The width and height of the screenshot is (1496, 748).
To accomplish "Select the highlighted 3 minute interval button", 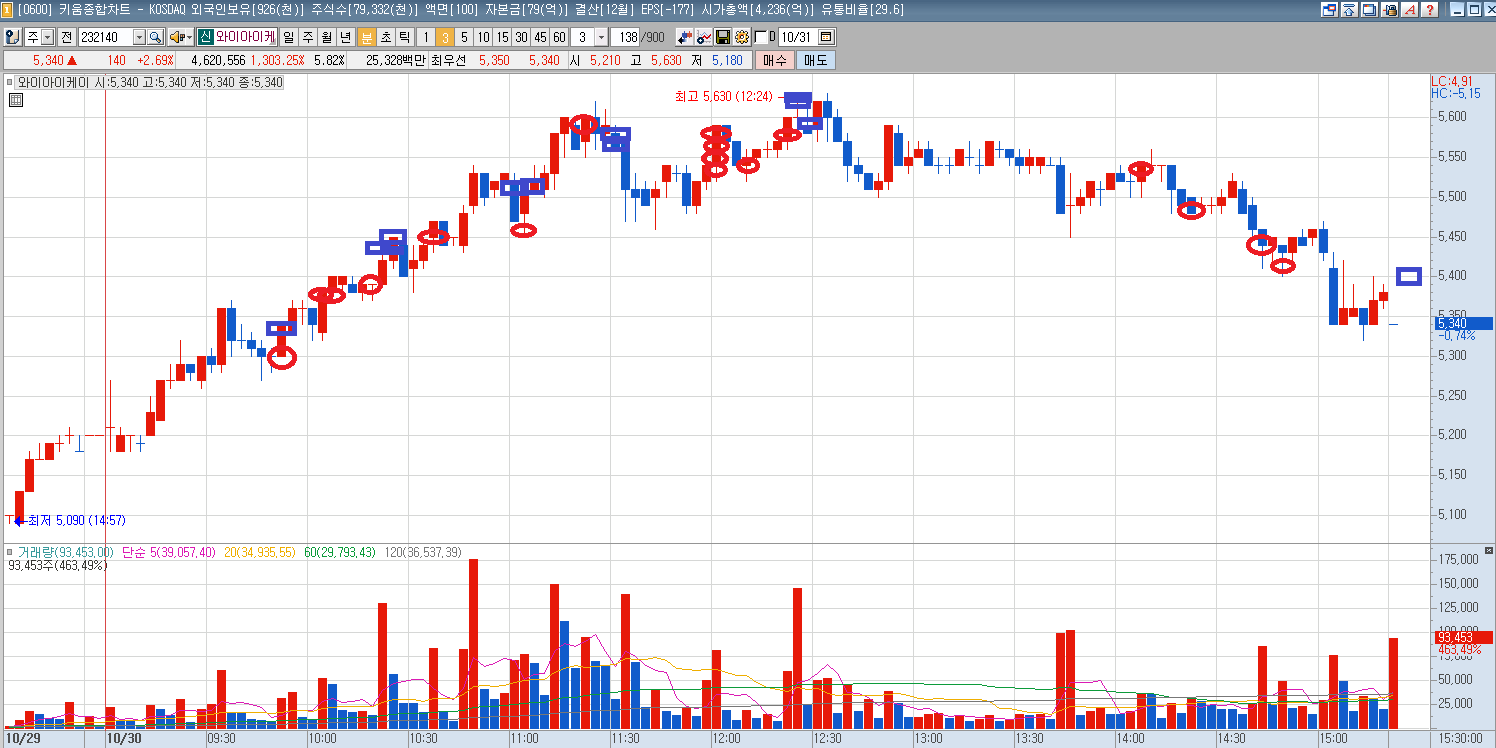I will point(445,37).
